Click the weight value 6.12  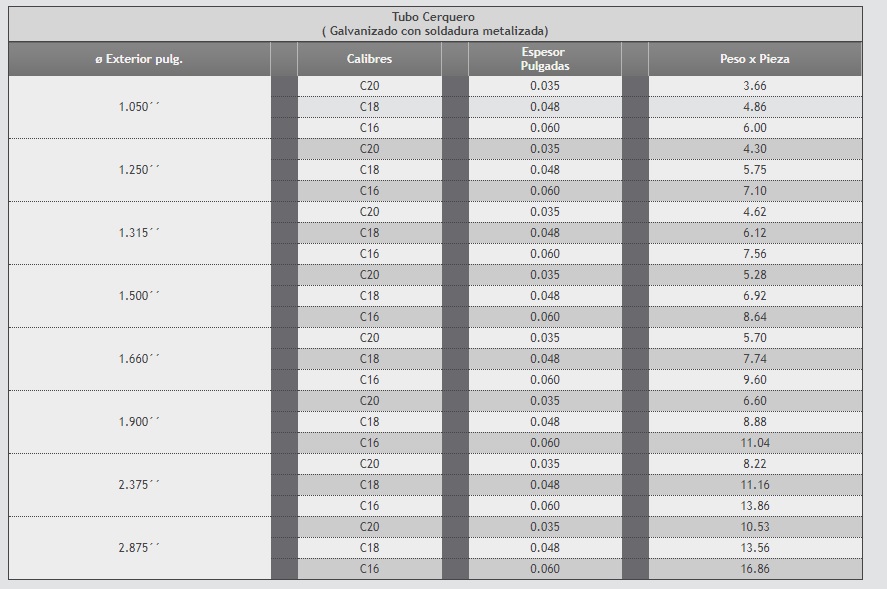point(755,233)
